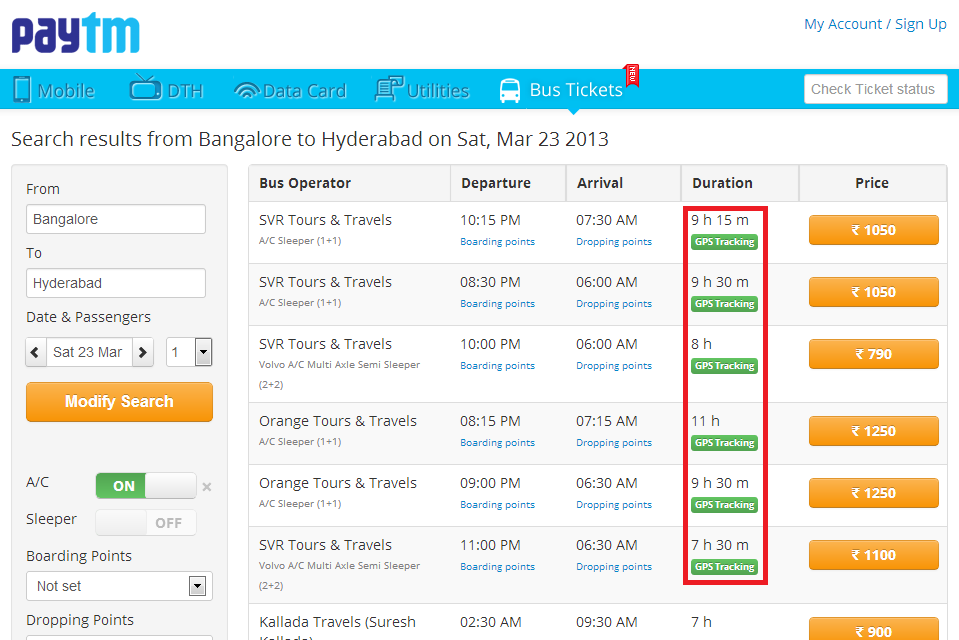Open My Account / Sign Up link
Viewport: 959px width, 640px height.
(875, 24)
